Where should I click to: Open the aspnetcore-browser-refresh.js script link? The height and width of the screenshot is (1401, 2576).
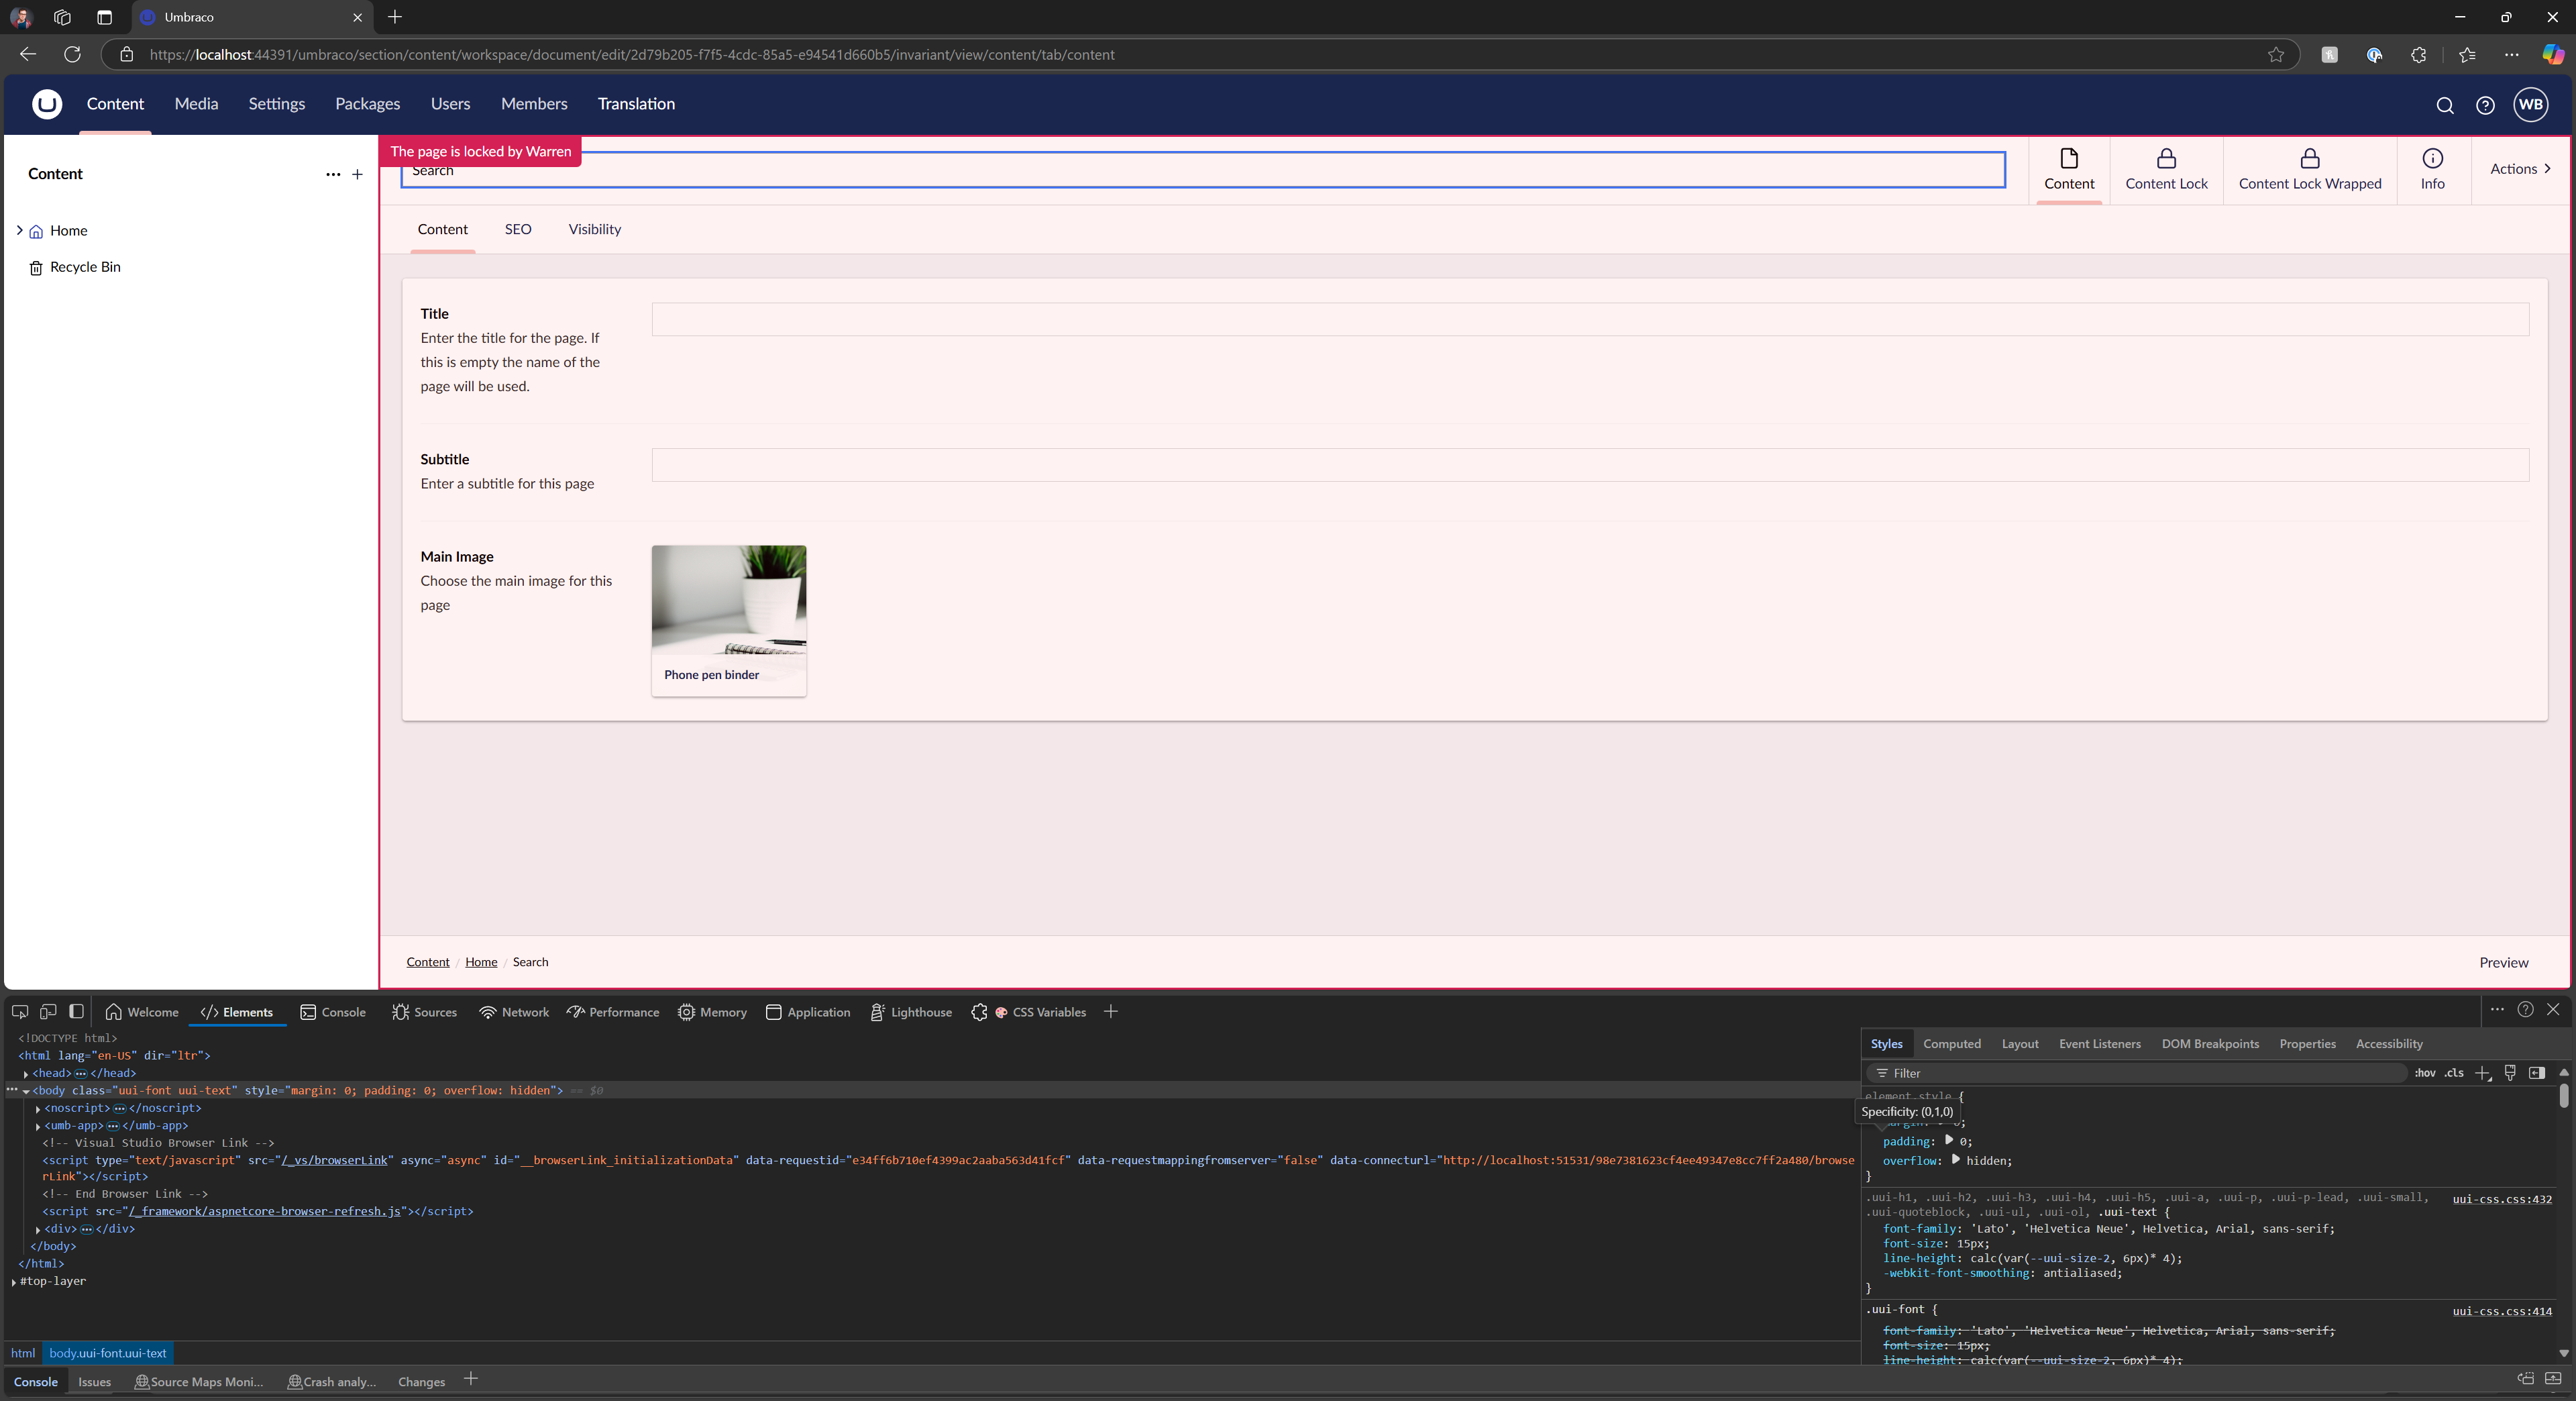[x=265, y=1212]
